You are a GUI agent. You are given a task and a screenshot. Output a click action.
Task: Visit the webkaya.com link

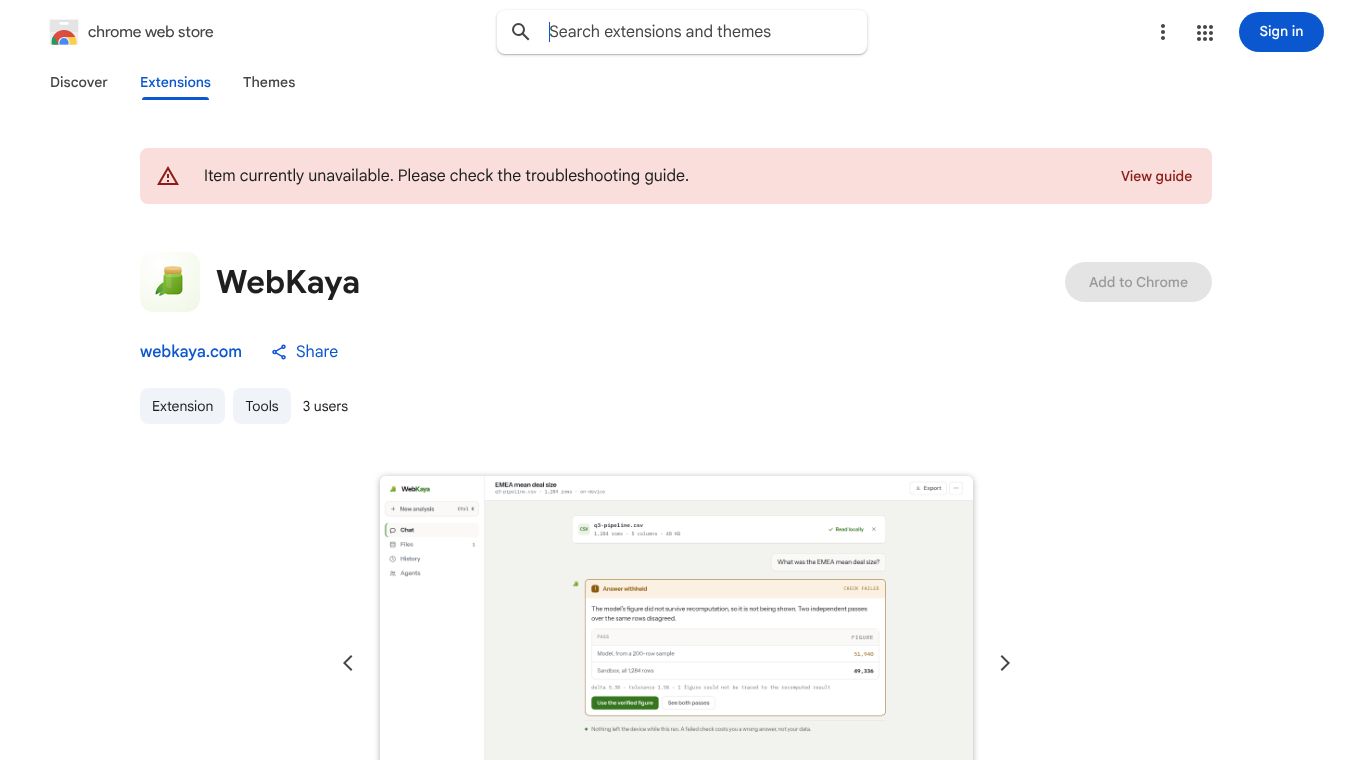click(191, 352)
